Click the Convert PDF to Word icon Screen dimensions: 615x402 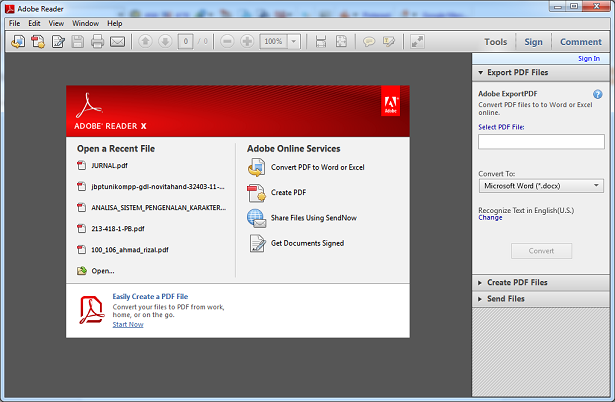257,167
